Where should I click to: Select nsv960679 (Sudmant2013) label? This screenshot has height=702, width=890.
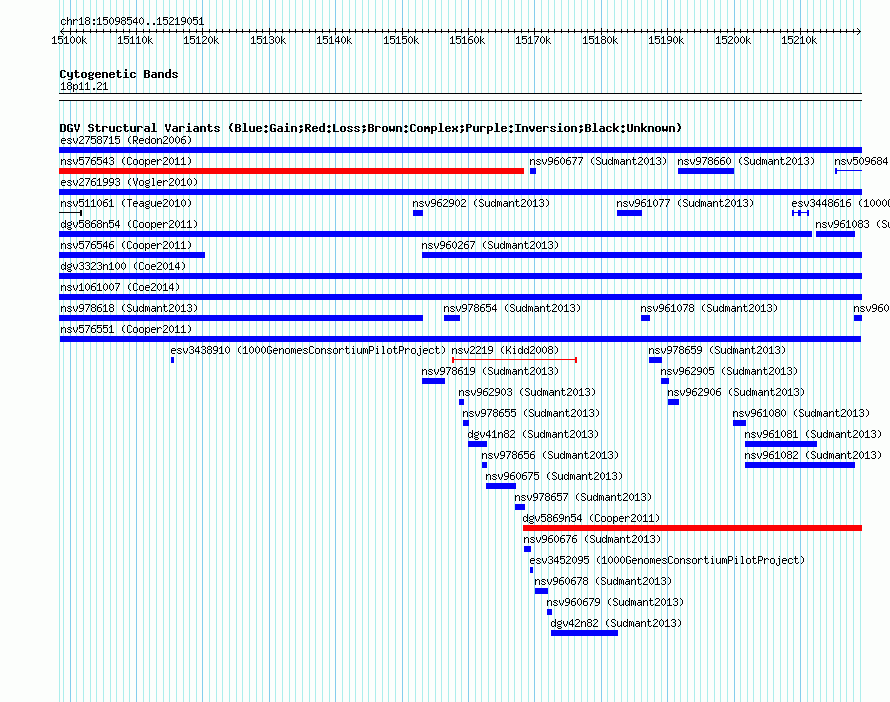[x=615, y=602]
